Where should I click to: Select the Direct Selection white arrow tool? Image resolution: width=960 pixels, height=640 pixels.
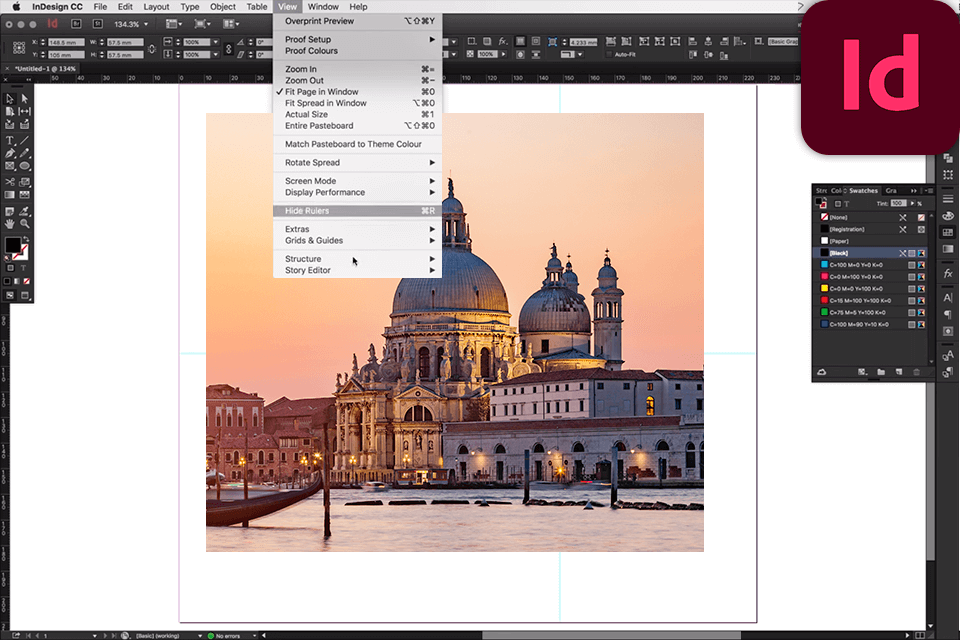click(25, 98)
